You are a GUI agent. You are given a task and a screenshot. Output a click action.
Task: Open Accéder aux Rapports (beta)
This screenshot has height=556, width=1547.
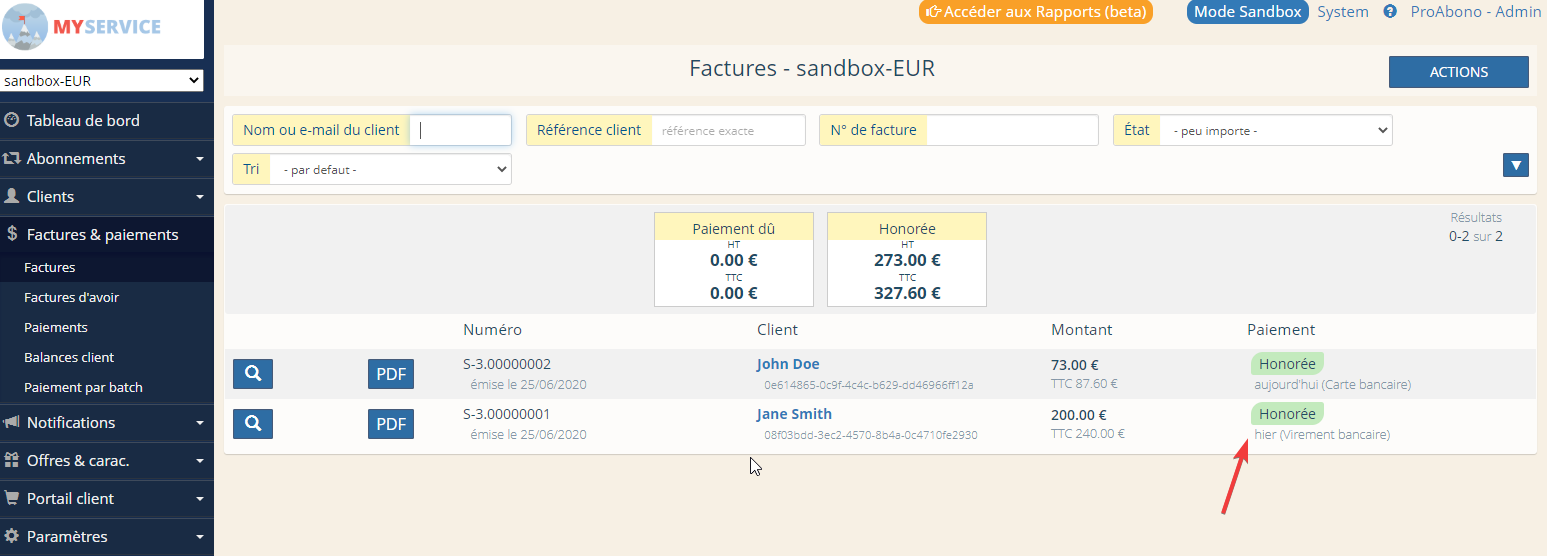1036,12
